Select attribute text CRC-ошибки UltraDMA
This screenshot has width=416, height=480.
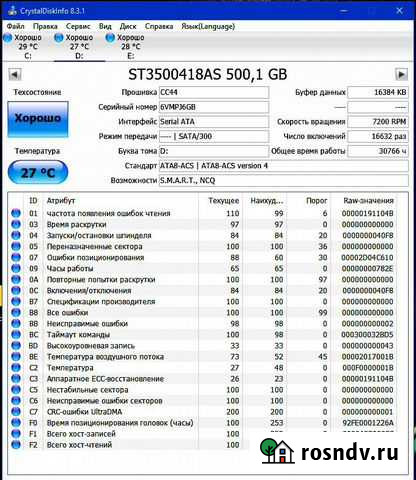(84, 412)
